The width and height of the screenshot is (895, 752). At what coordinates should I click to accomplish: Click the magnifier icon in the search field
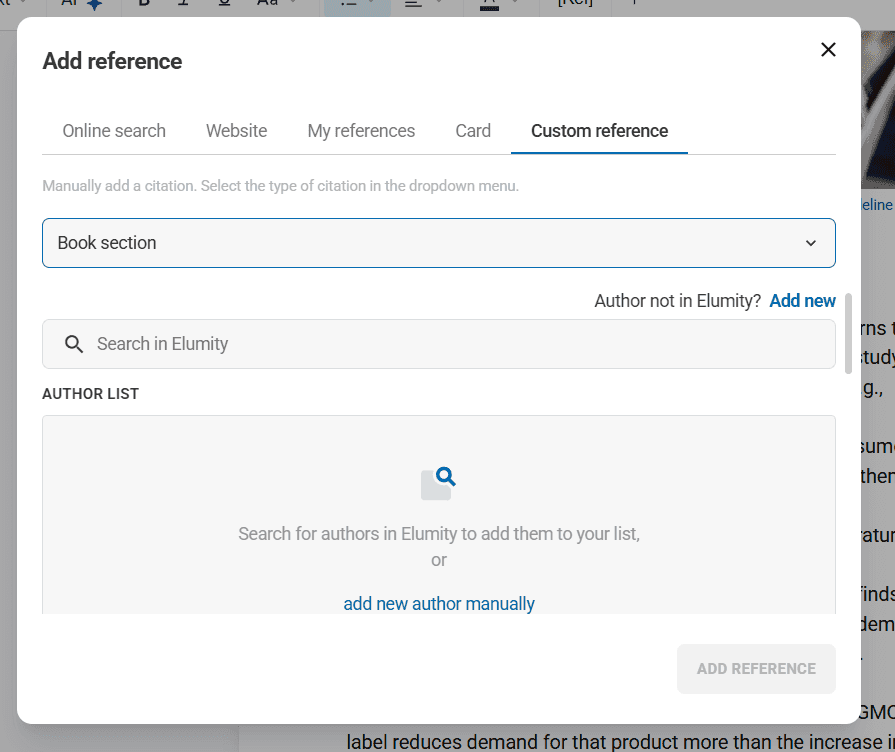74,344
